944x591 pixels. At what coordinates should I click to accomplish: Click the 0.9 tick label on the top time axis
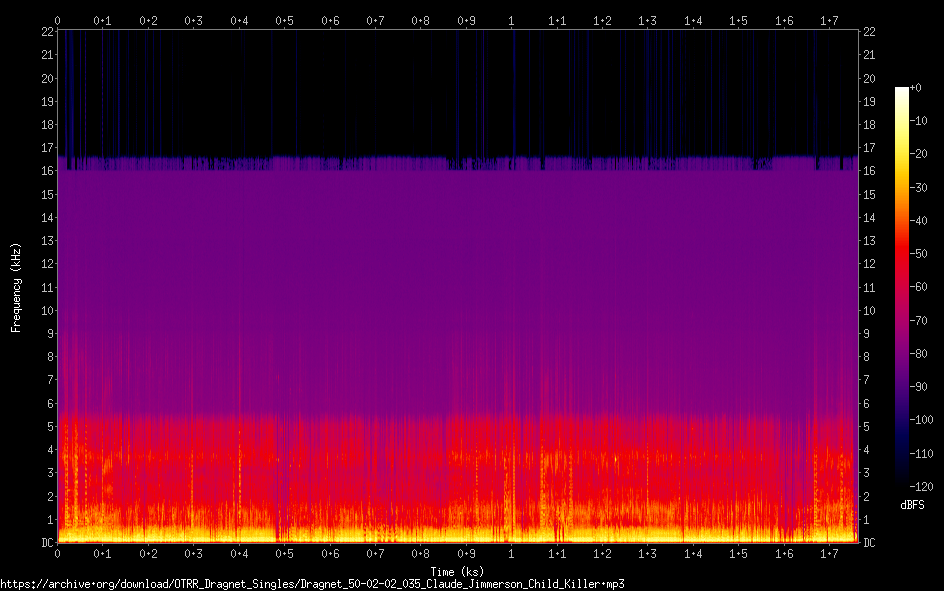point(466,20)
